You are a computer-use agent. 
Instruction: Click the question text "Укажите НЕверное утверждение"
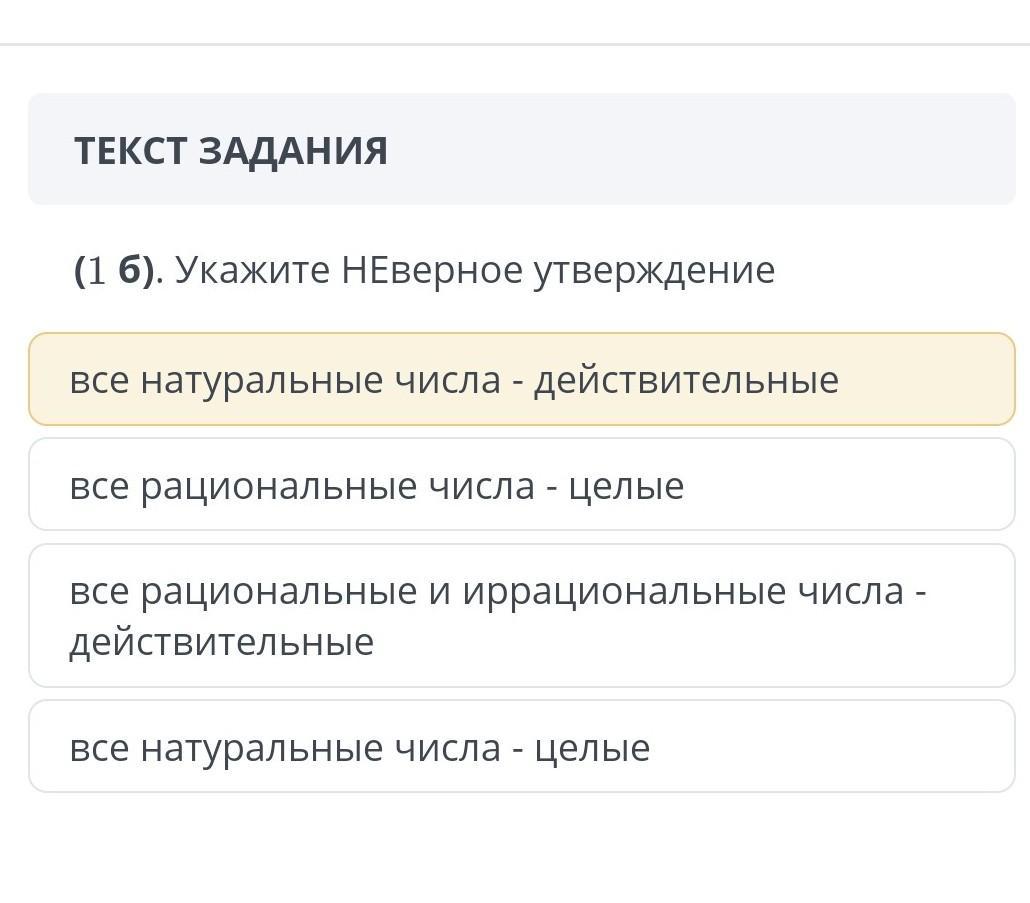pos(475,270)
